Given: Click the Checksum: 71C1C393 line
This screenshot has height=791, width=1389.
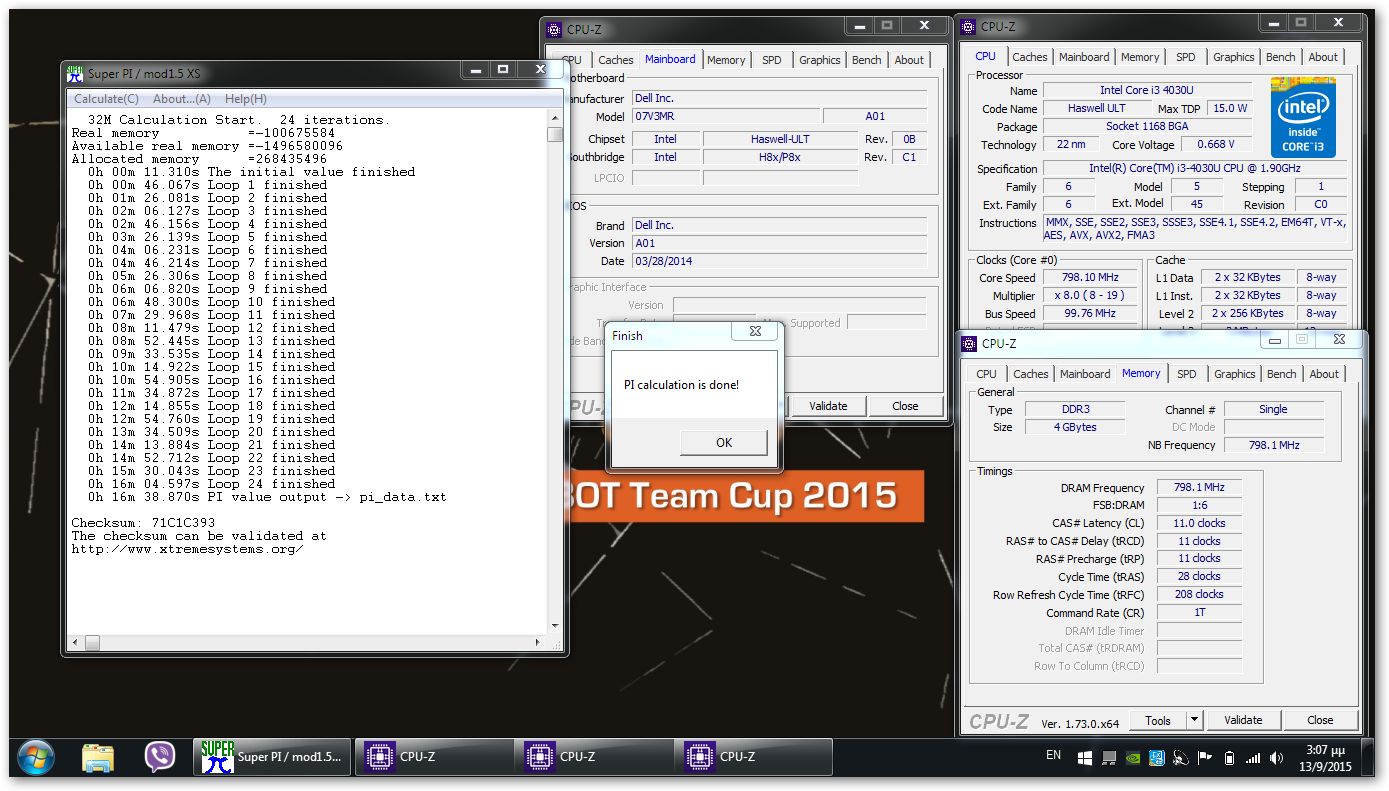Looking at the screenshot, I should tap(143, 523).
